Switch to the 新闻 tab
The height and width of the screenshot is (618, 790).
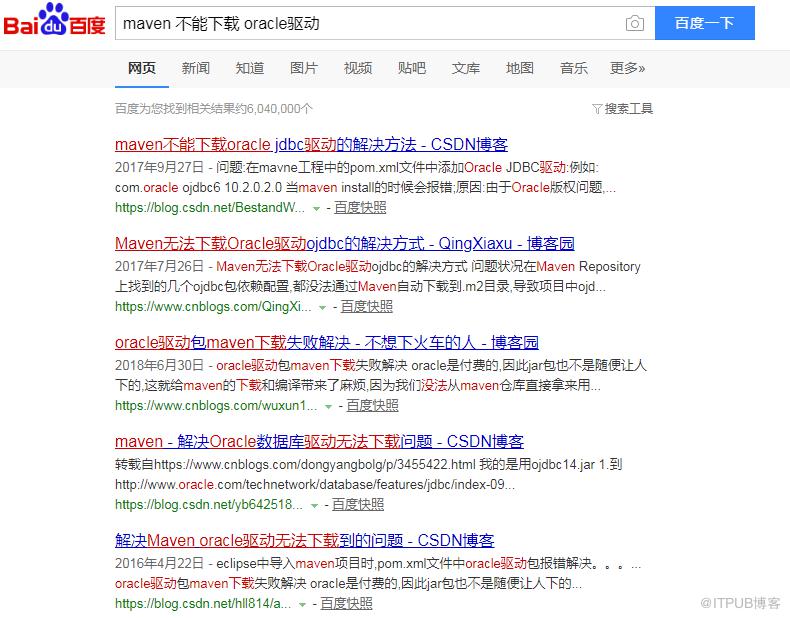195,68
